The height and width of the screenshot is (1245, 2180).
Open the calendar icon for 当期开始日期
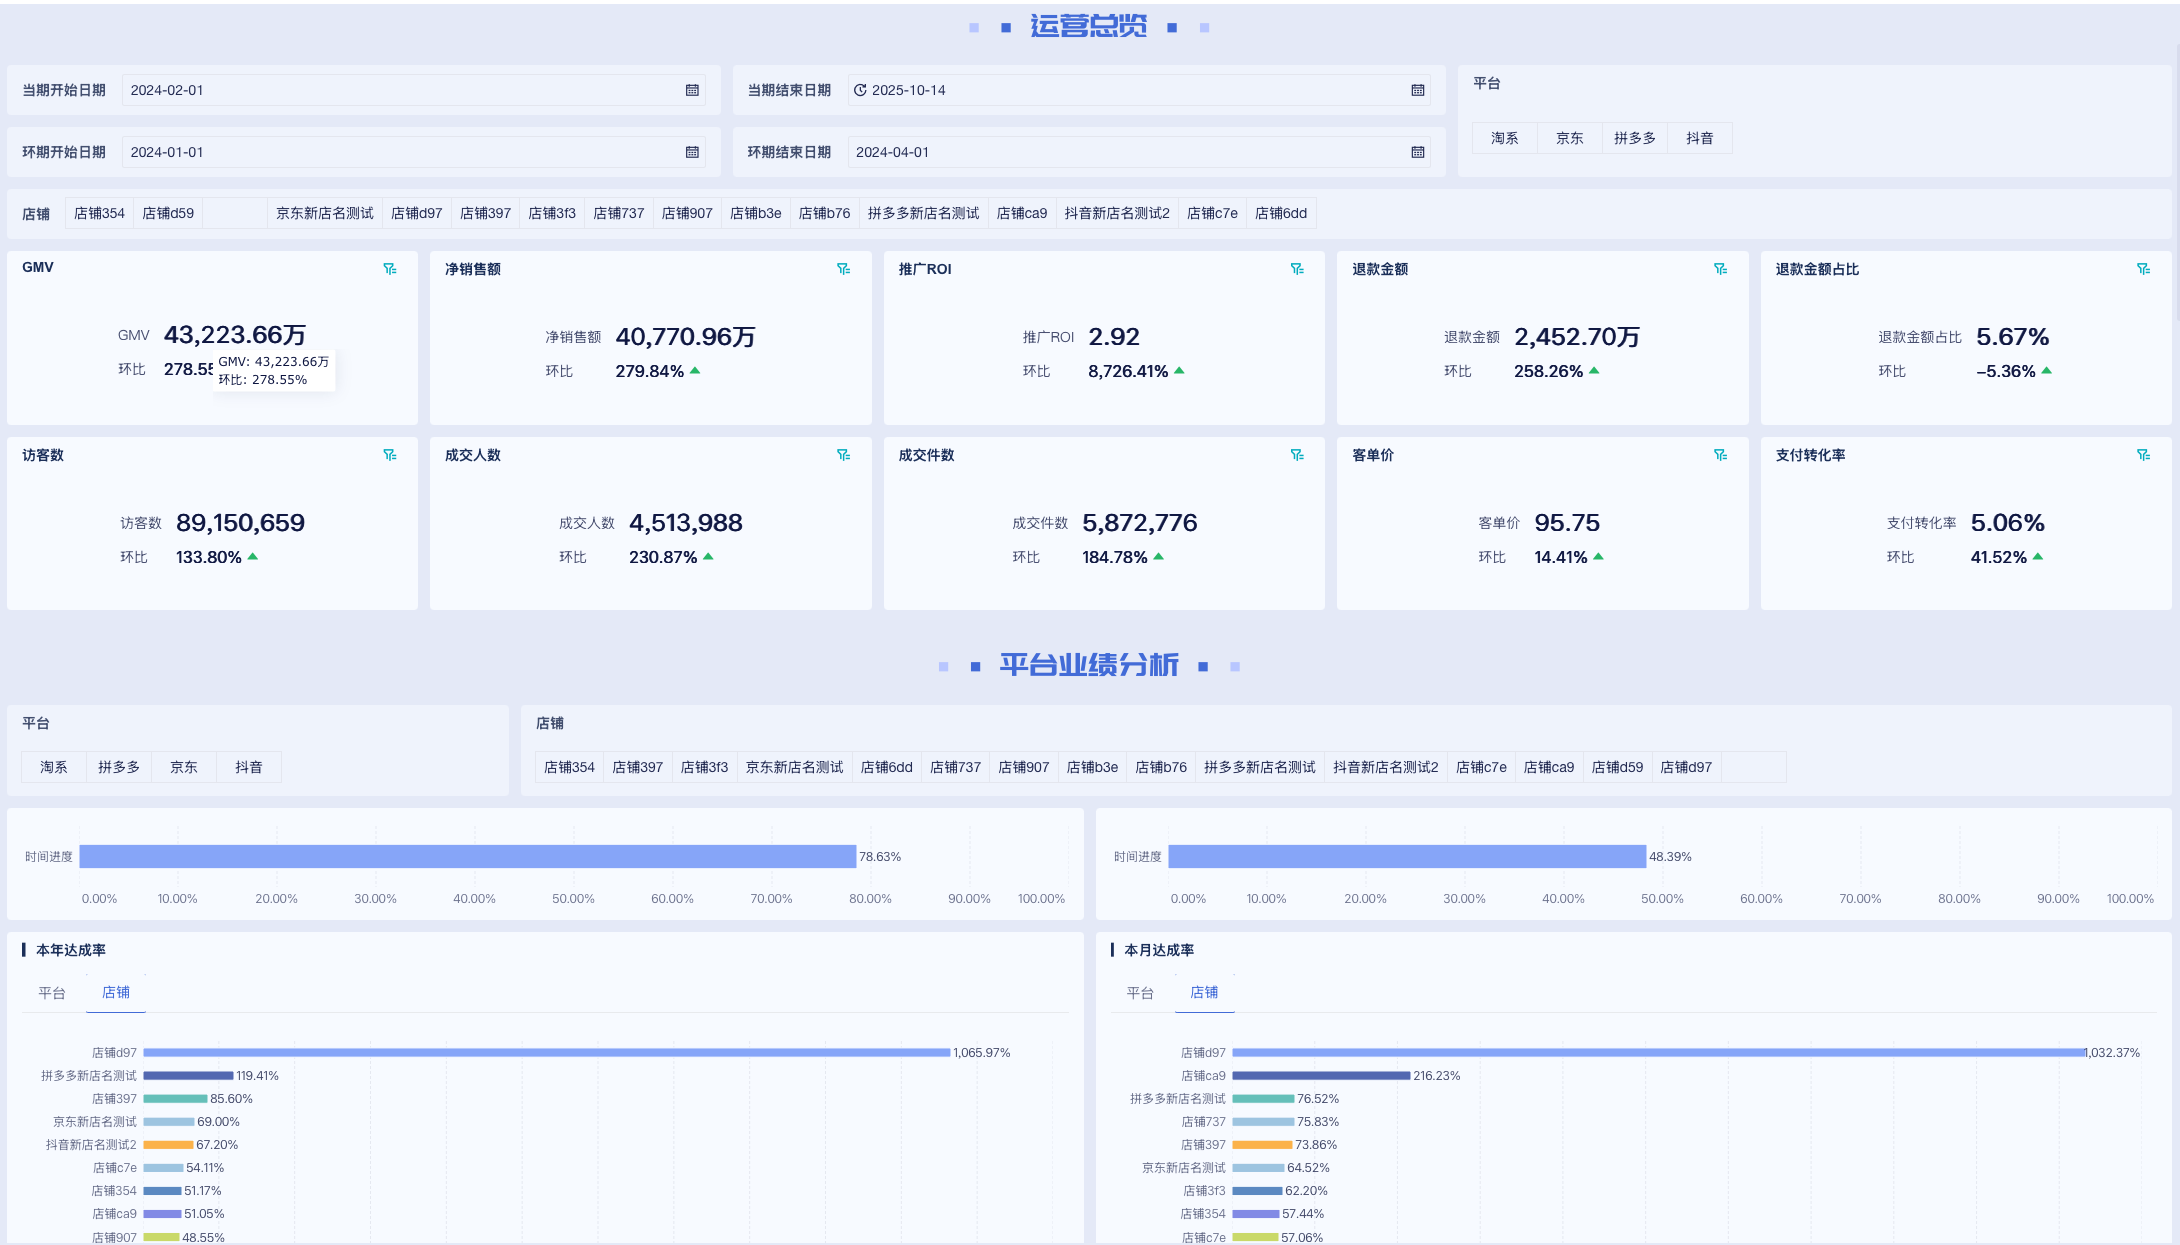pos(692,90)
